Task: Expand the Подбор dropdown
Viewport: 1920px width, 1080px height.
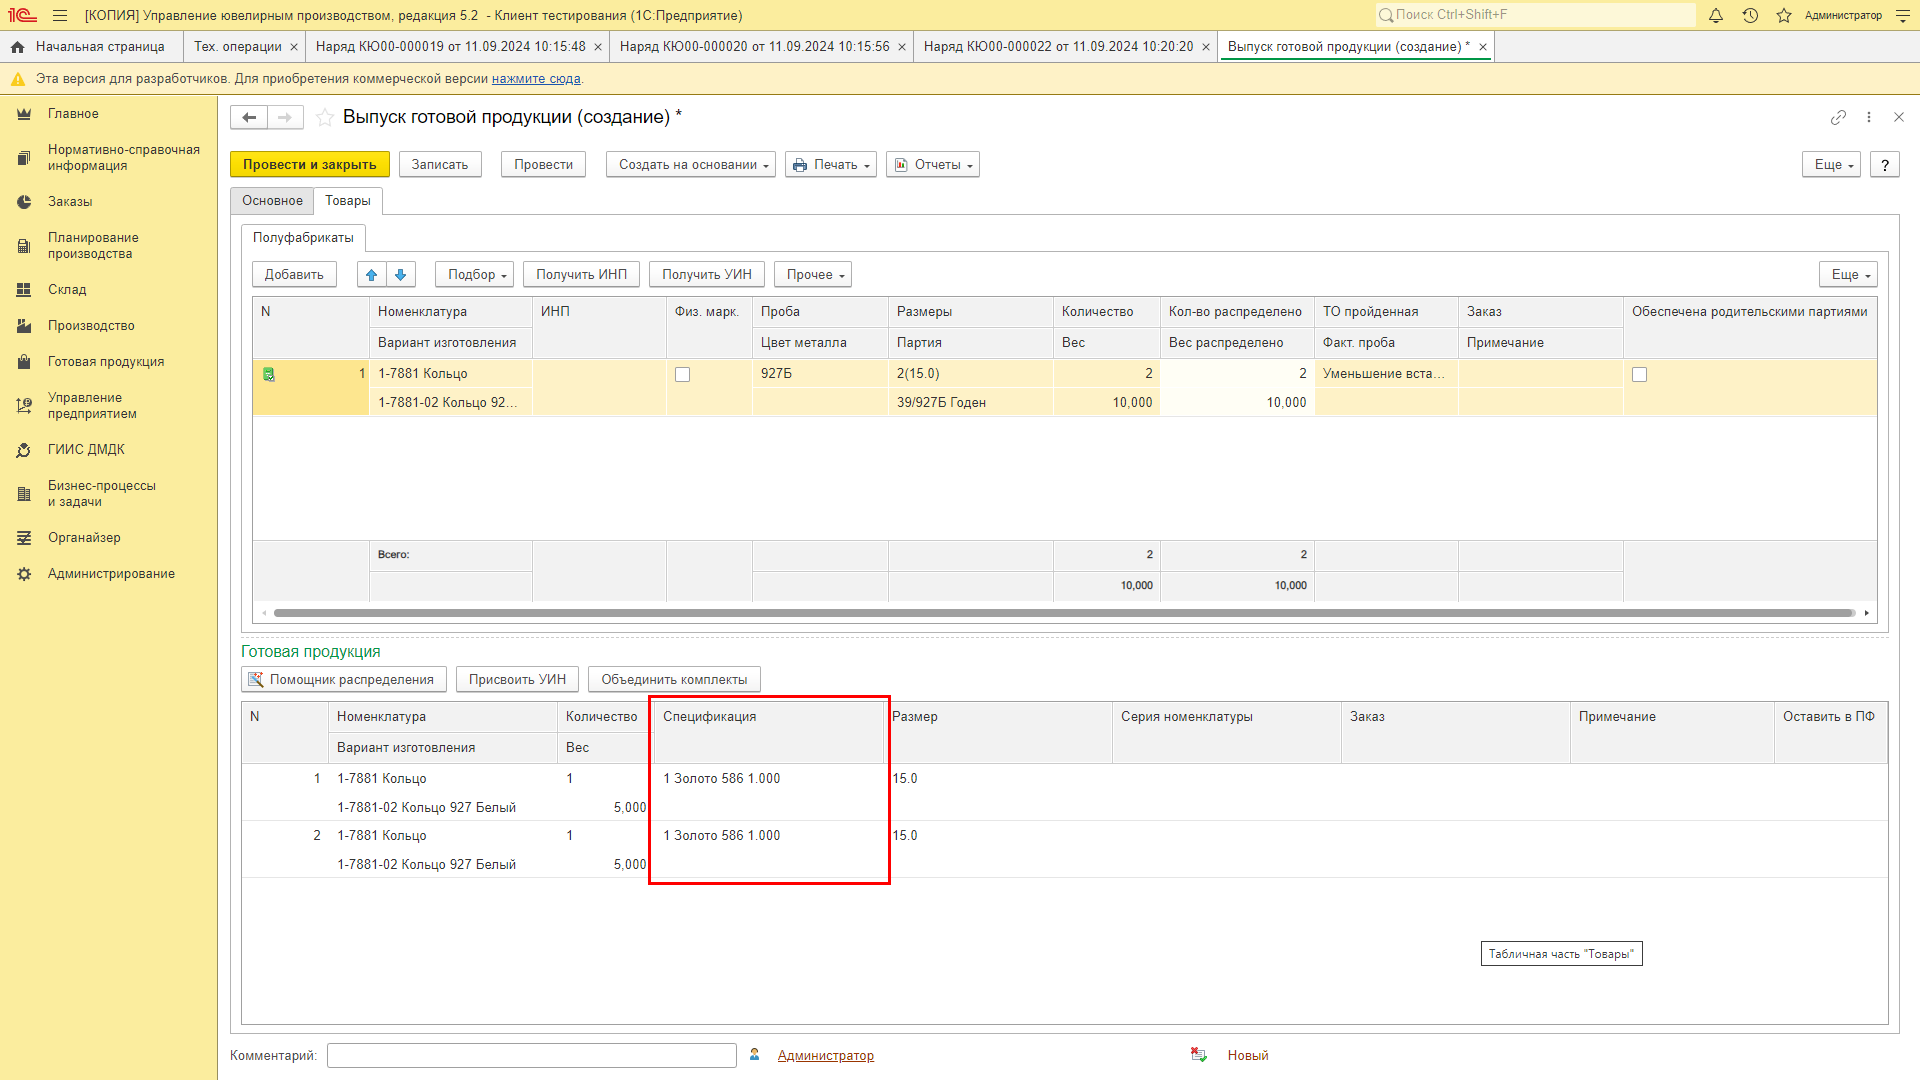Action: (474, 275)
